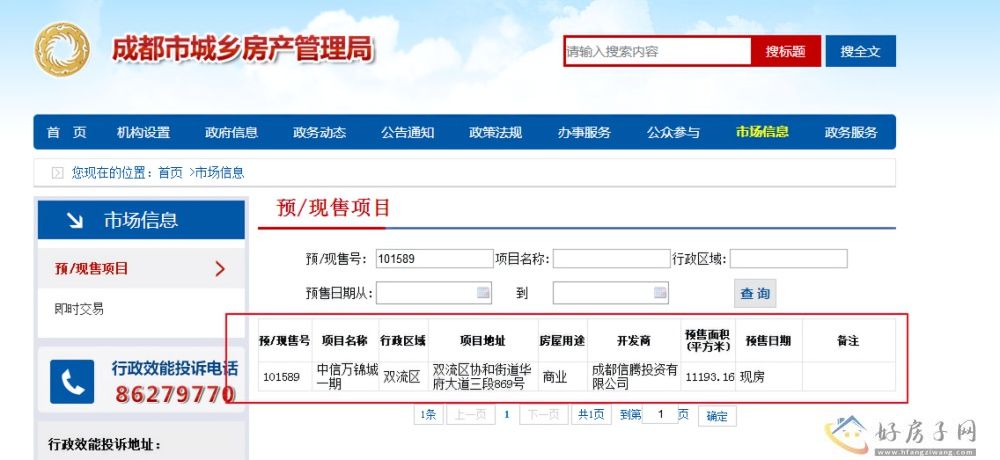Click breadcrumb icon beside current location
This screenshot has height=460, width=1000.
tap(57, 173)
